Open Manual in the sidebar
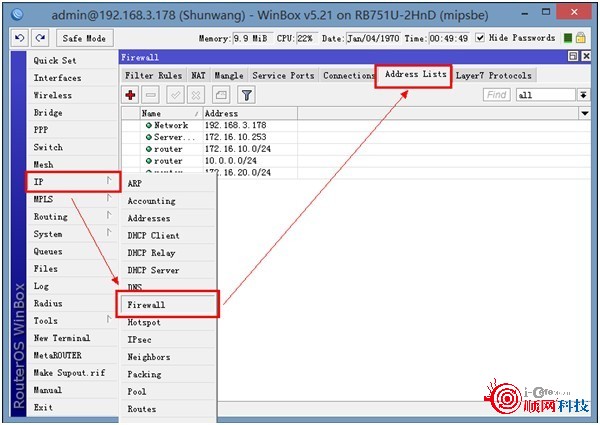Viewport: 600px width, 425px height. (x=72, y=390)
